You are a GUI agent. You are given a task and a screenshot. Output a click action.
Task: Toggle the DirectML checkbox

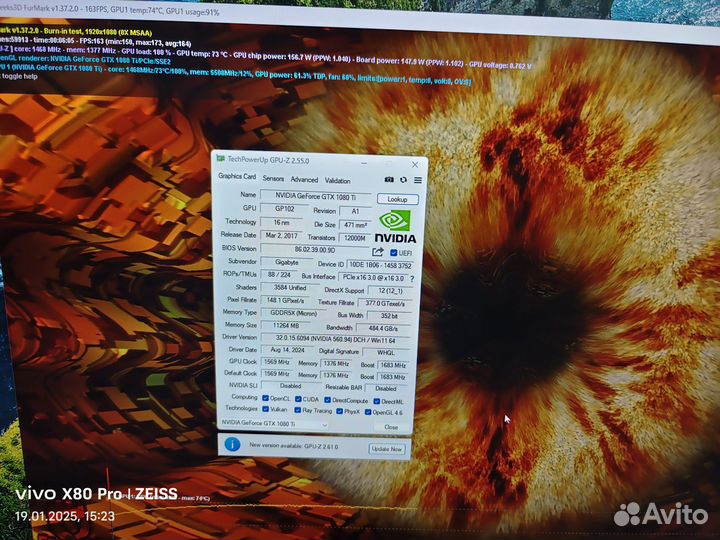[x=377, y=401]
